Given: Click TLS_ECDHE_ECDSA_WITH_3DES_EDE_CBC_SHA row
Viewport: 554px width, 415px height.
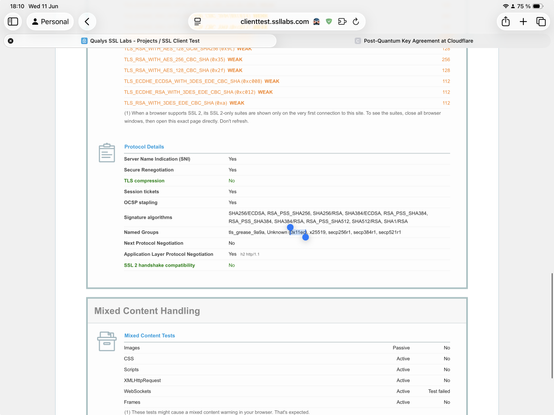Looking at the screenshot, I should pyautogui.click(x=287, y=81).
